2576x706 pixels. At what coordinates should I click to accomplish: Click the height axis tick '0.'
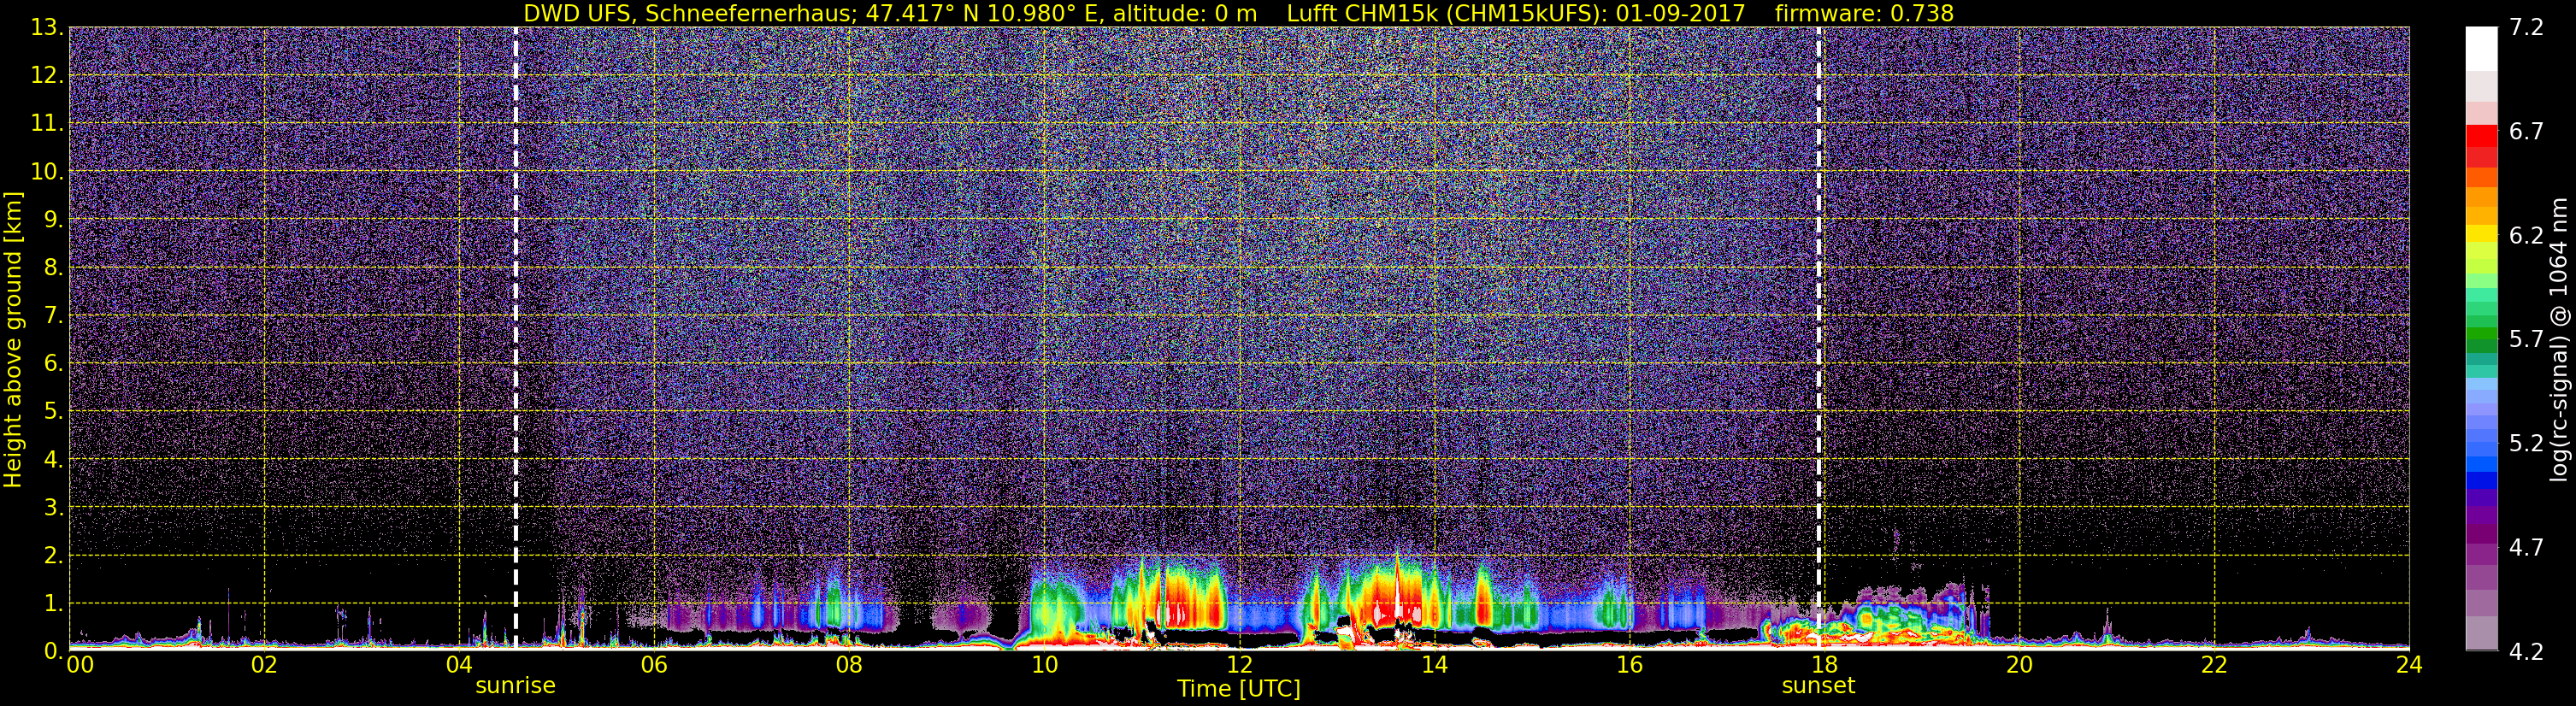point(53,652)
